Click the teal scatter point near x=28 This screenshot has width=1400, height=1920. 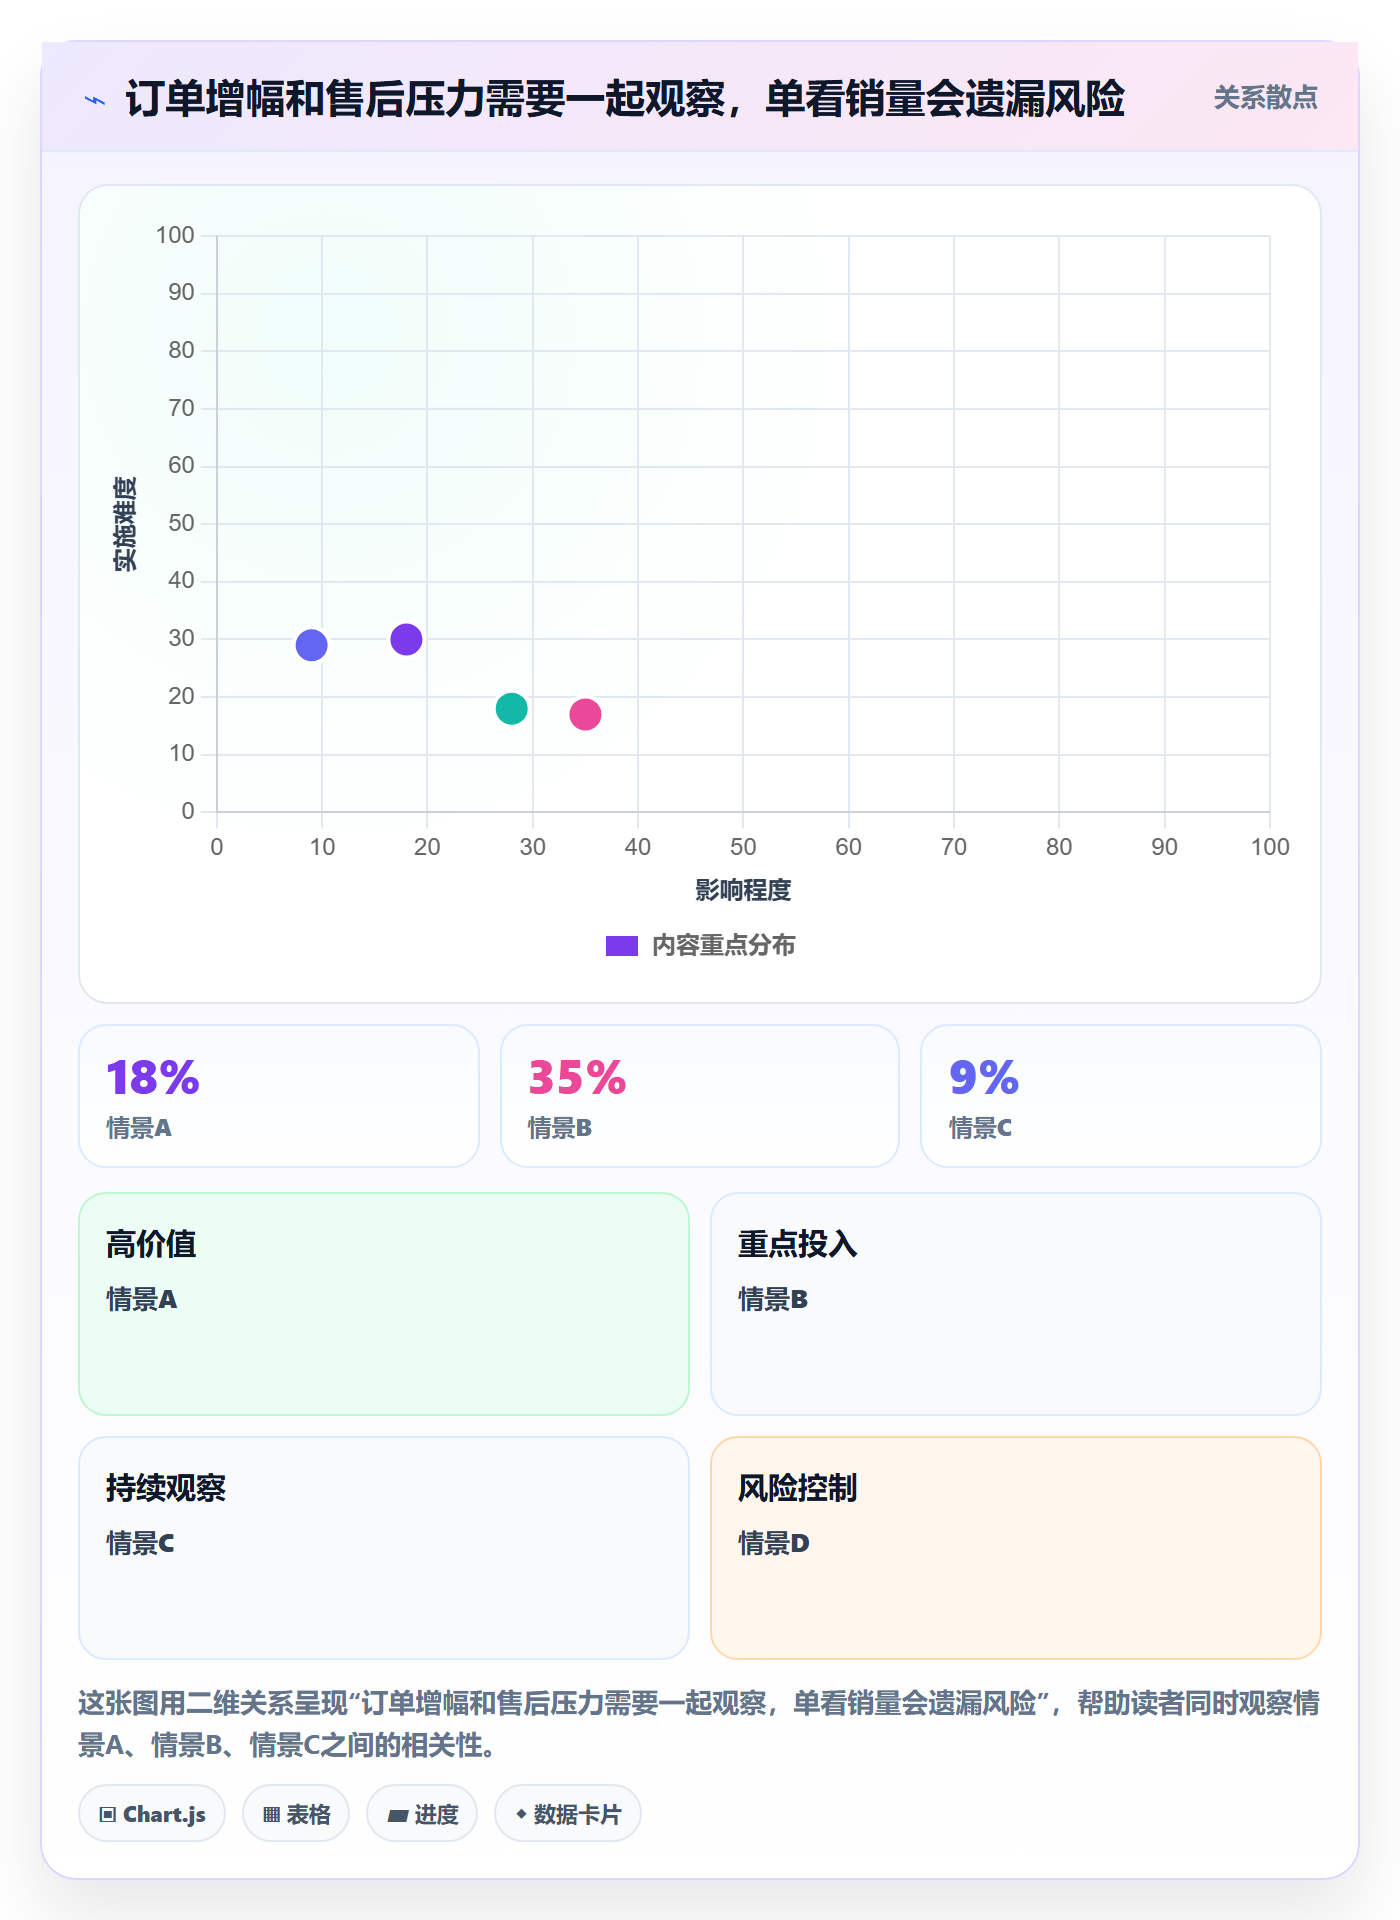(x=511, y=709)
